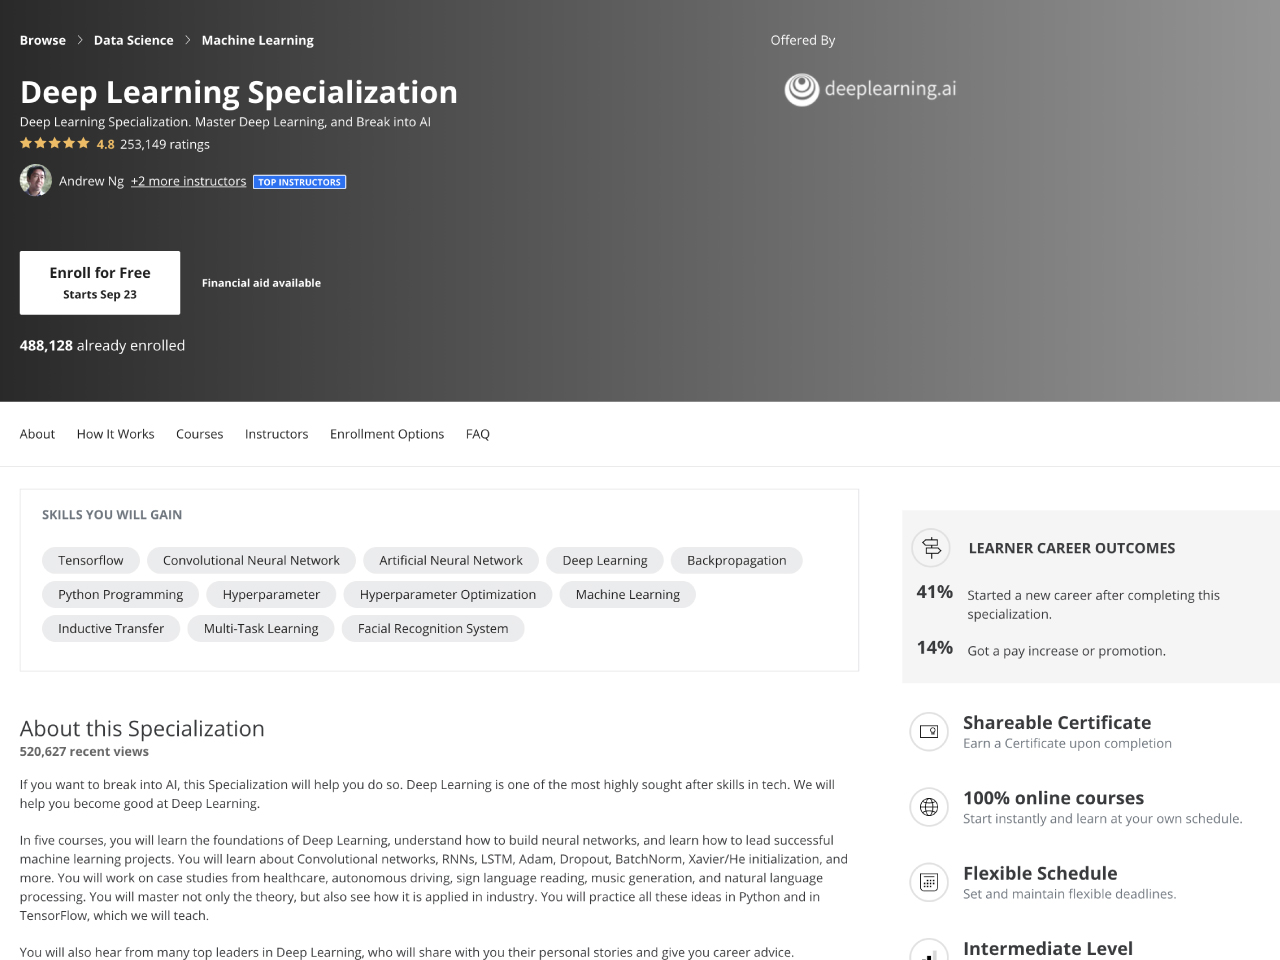Viewport: 1280px width, 960px height.
Task: Click the Enroll for Free button
Action: 100,283
